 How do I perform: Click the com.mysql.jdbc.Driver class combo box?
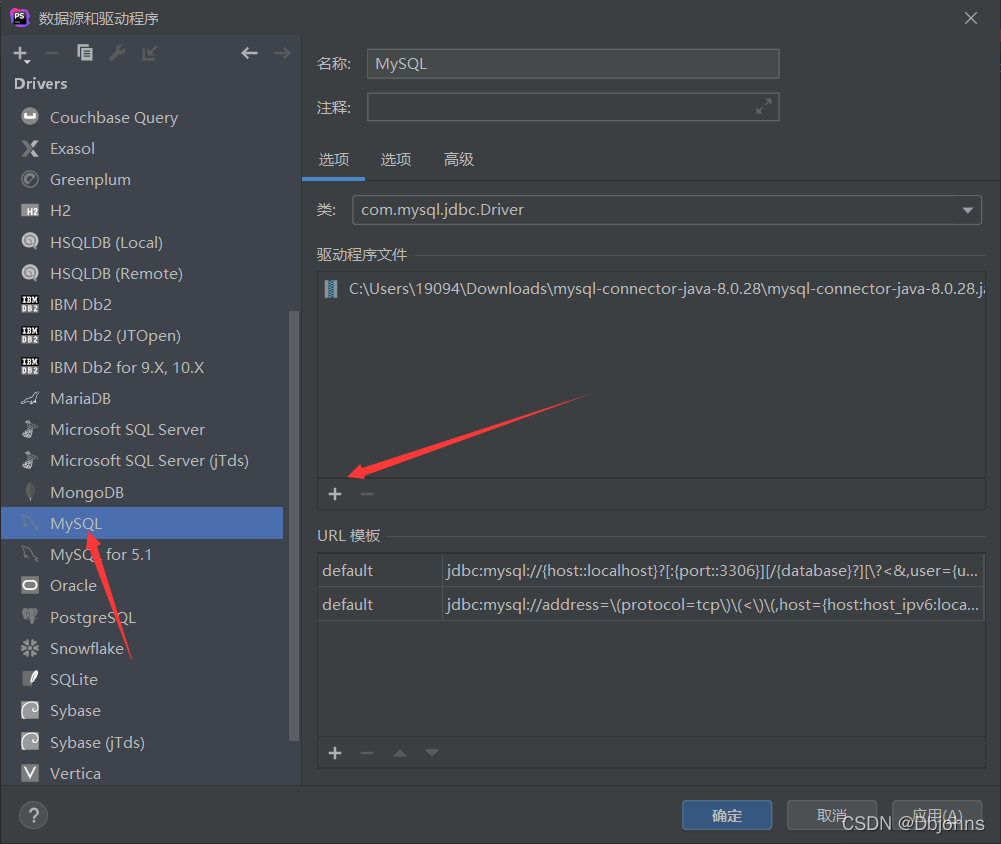click(x=666, y=210)
